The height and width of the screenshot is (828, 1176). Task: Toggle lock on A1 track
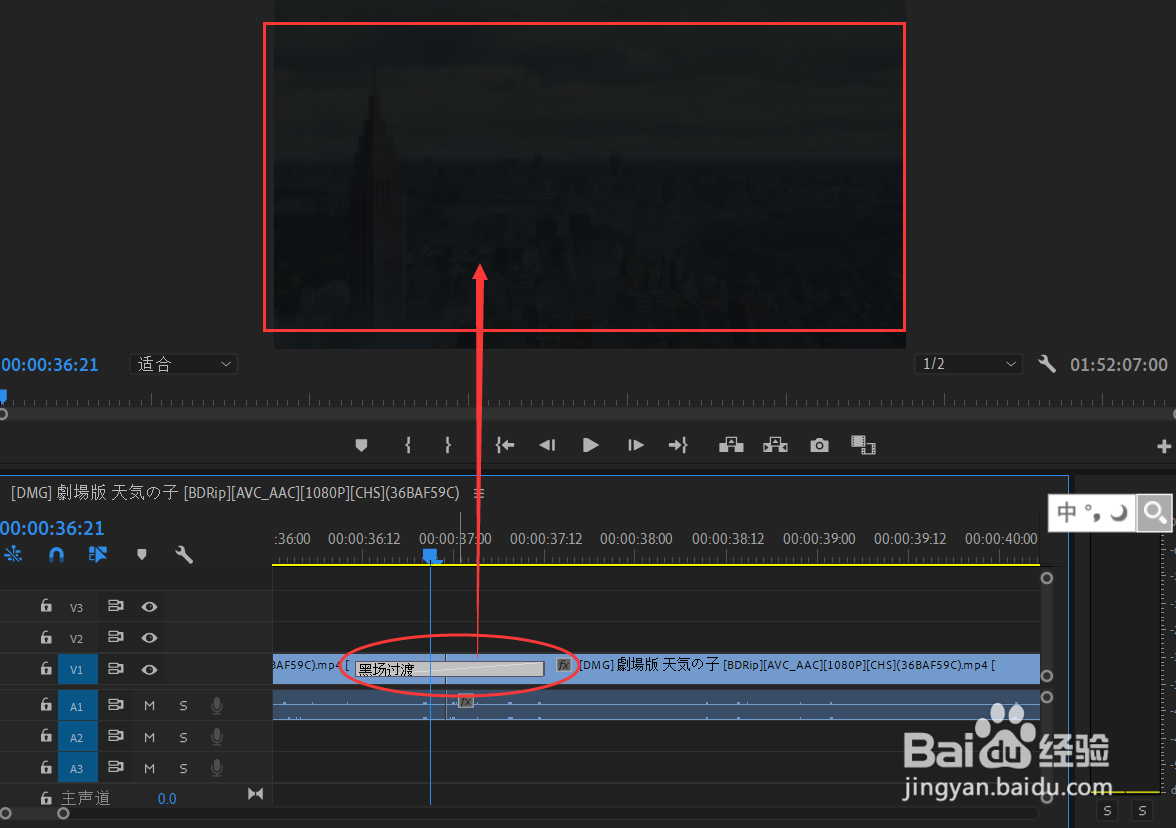[46, 705]
